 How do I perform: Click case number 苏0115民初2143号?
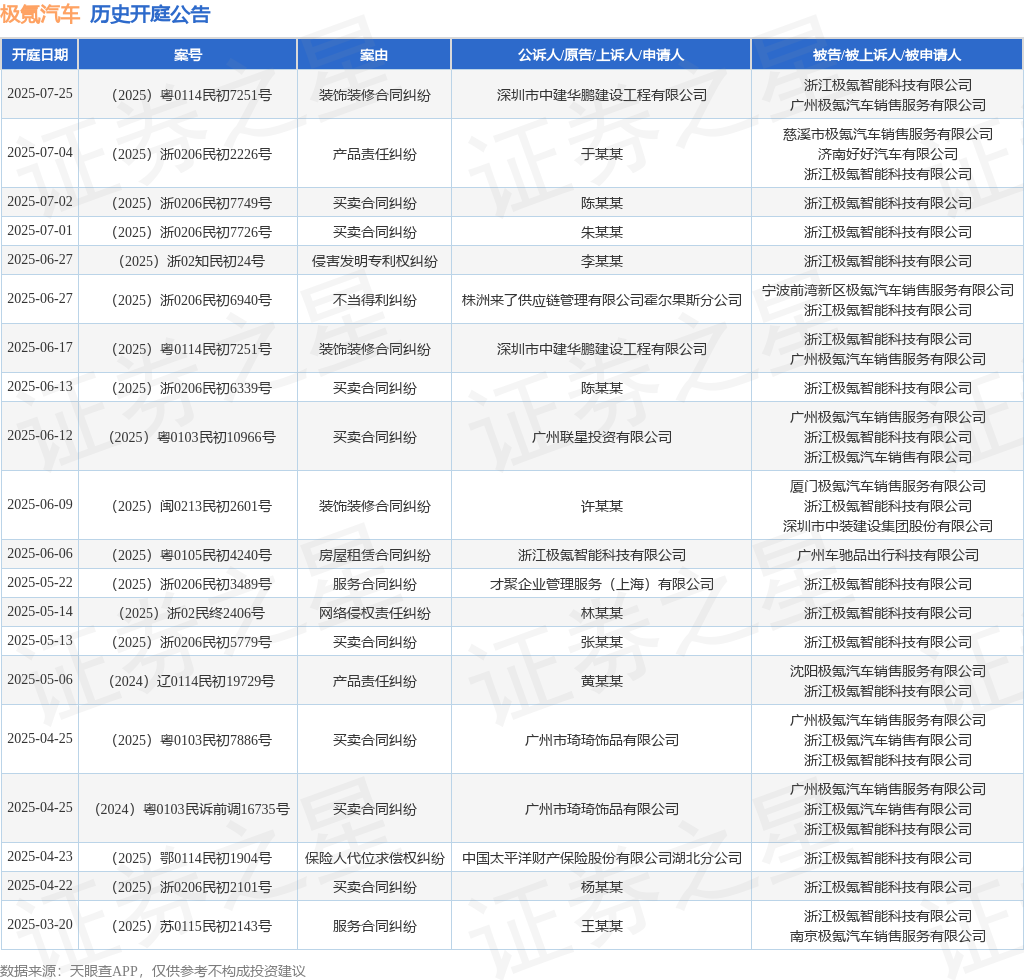pyautogui.click(x=192, y=926)
